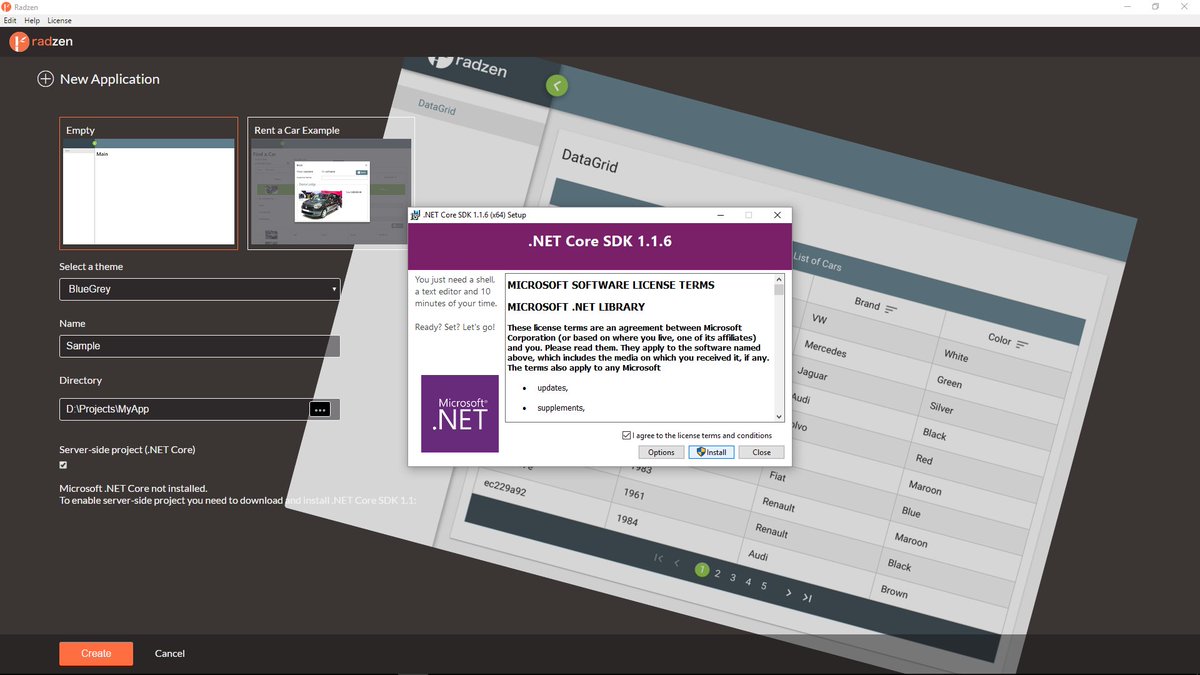1200x675 pixels.
Task: Click the Create button
Action: (x=96, y=653)
